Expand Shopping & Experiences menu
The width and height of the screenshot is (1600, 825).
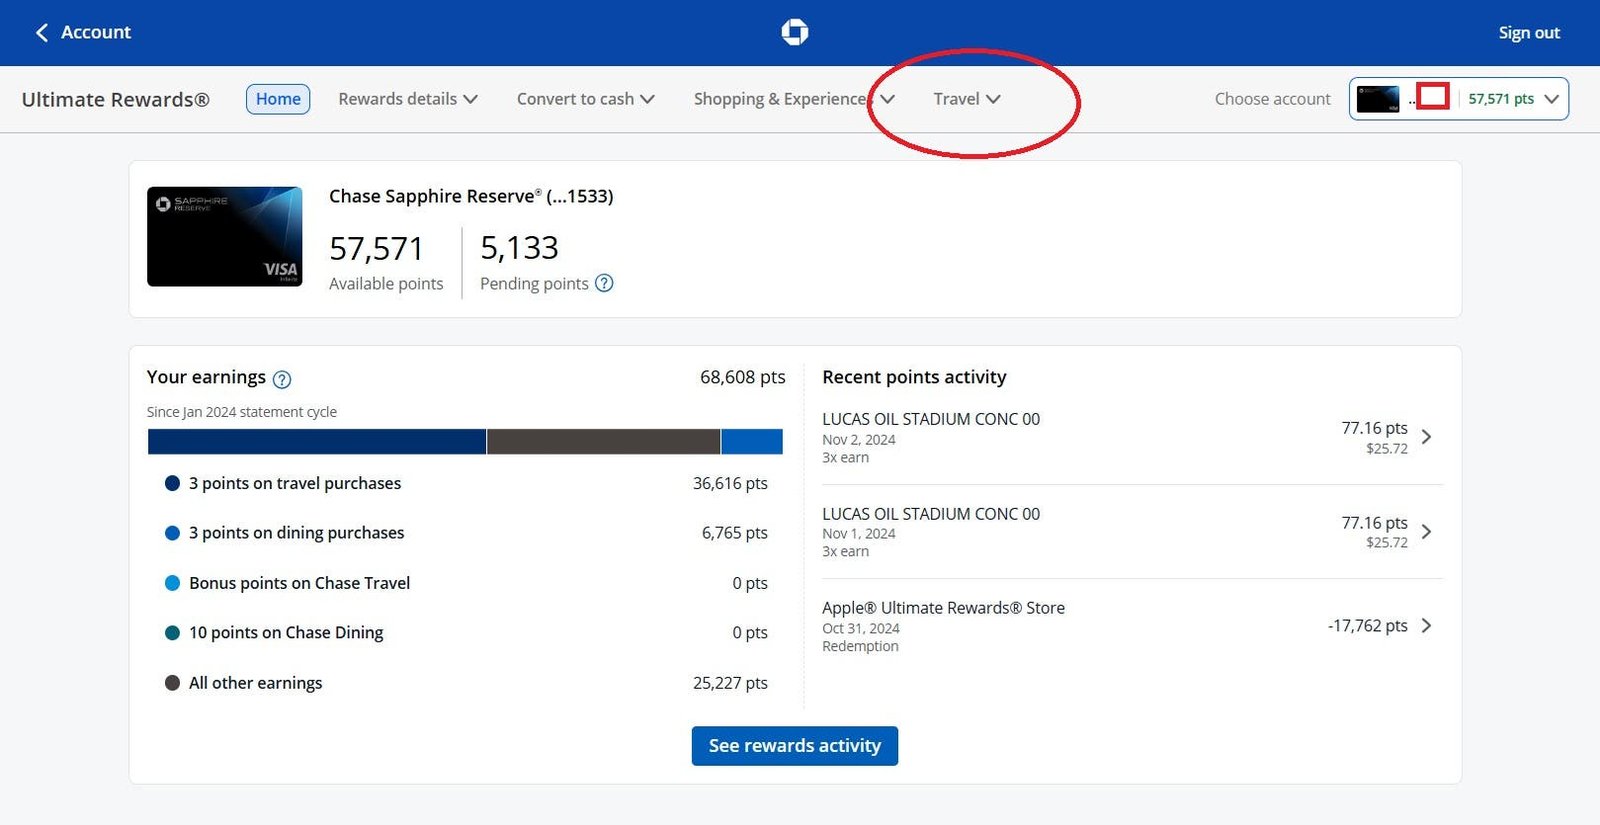[x=794, y=99]
